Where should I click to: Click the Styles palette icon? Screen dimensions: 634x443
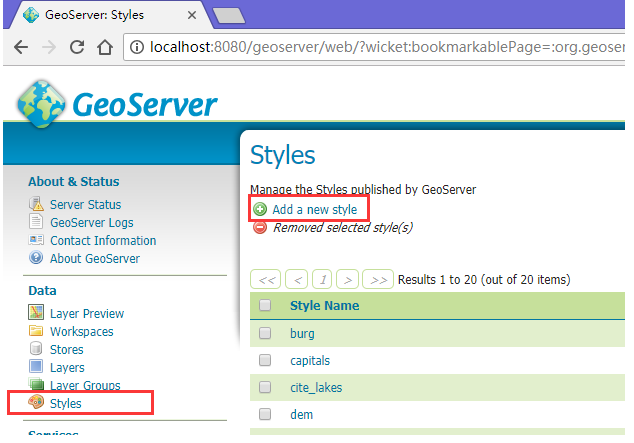36,402
